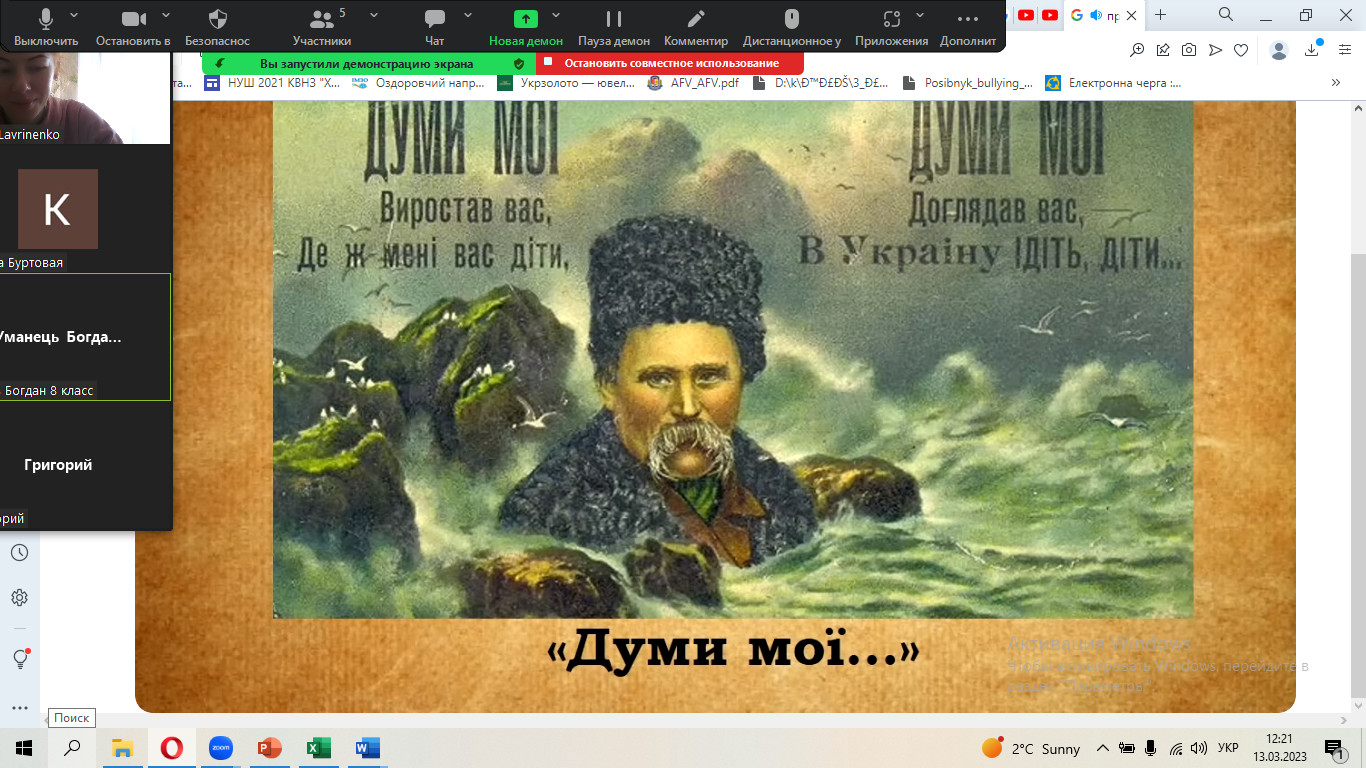Switch to first YouTube browser tab

tap(1026, 15)
